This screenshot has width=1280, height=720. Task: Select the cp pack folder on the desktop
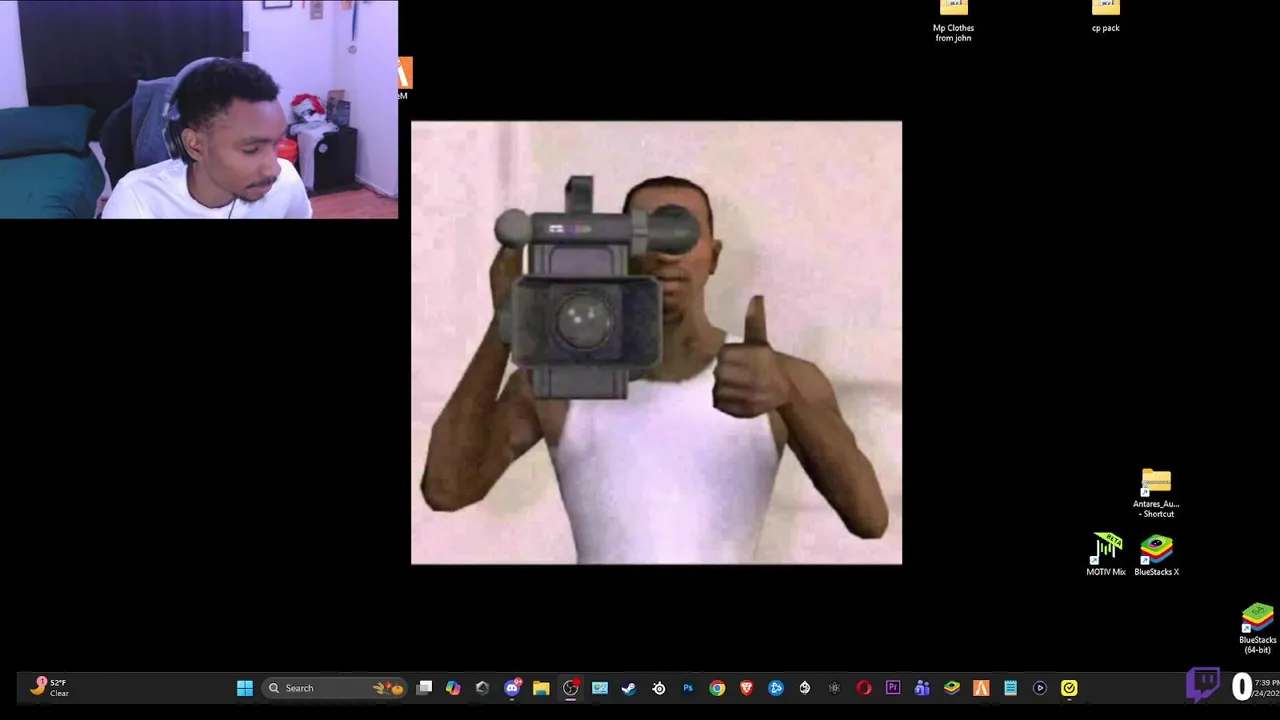click(x=1106, y=16)
